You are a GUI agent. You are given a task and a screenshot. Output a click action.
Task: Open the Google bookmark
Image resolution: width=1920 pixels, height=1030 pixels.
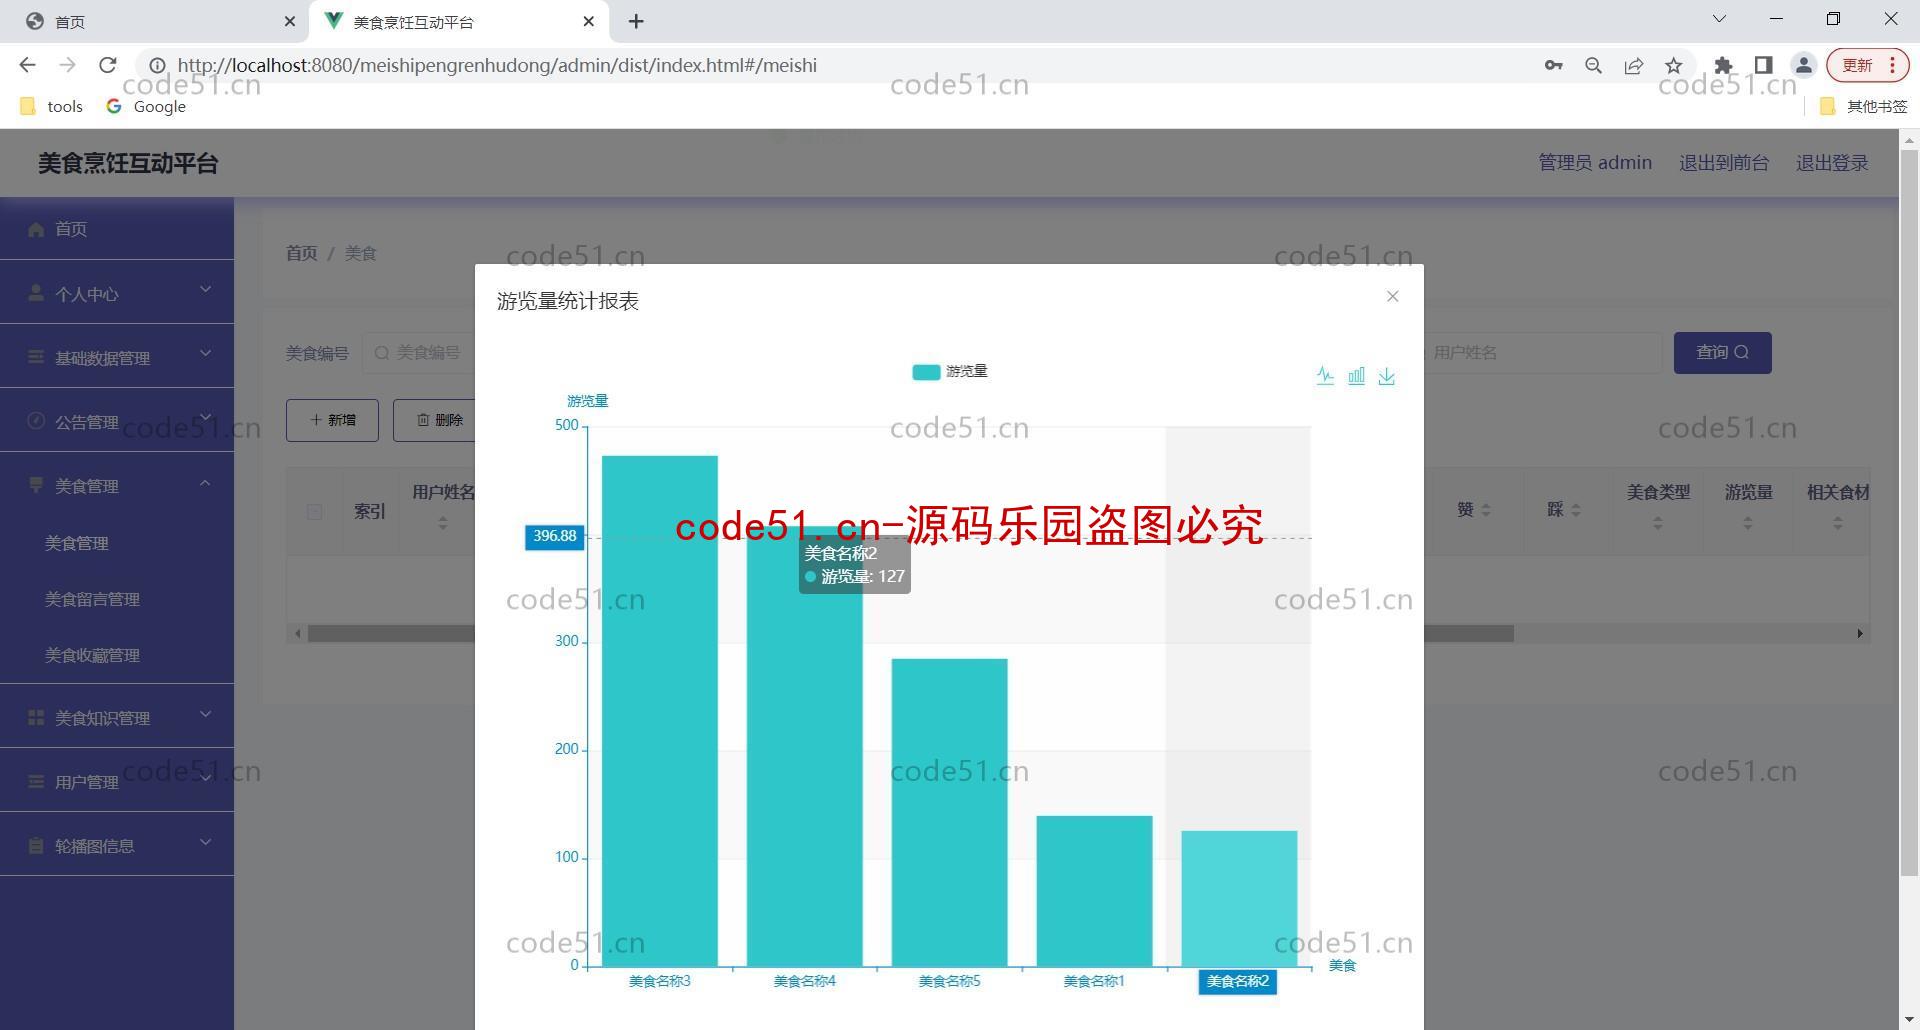coord(146,106)
